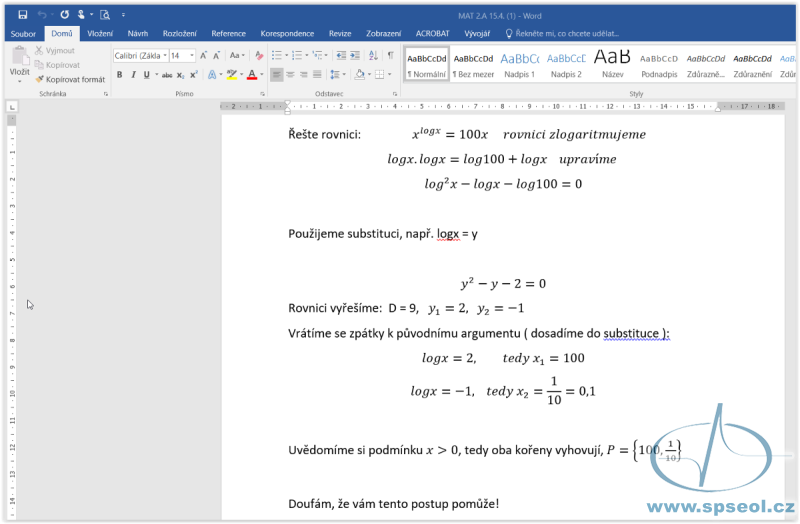
Task: Switch to the Návrh tab
Action: (138, 34)
